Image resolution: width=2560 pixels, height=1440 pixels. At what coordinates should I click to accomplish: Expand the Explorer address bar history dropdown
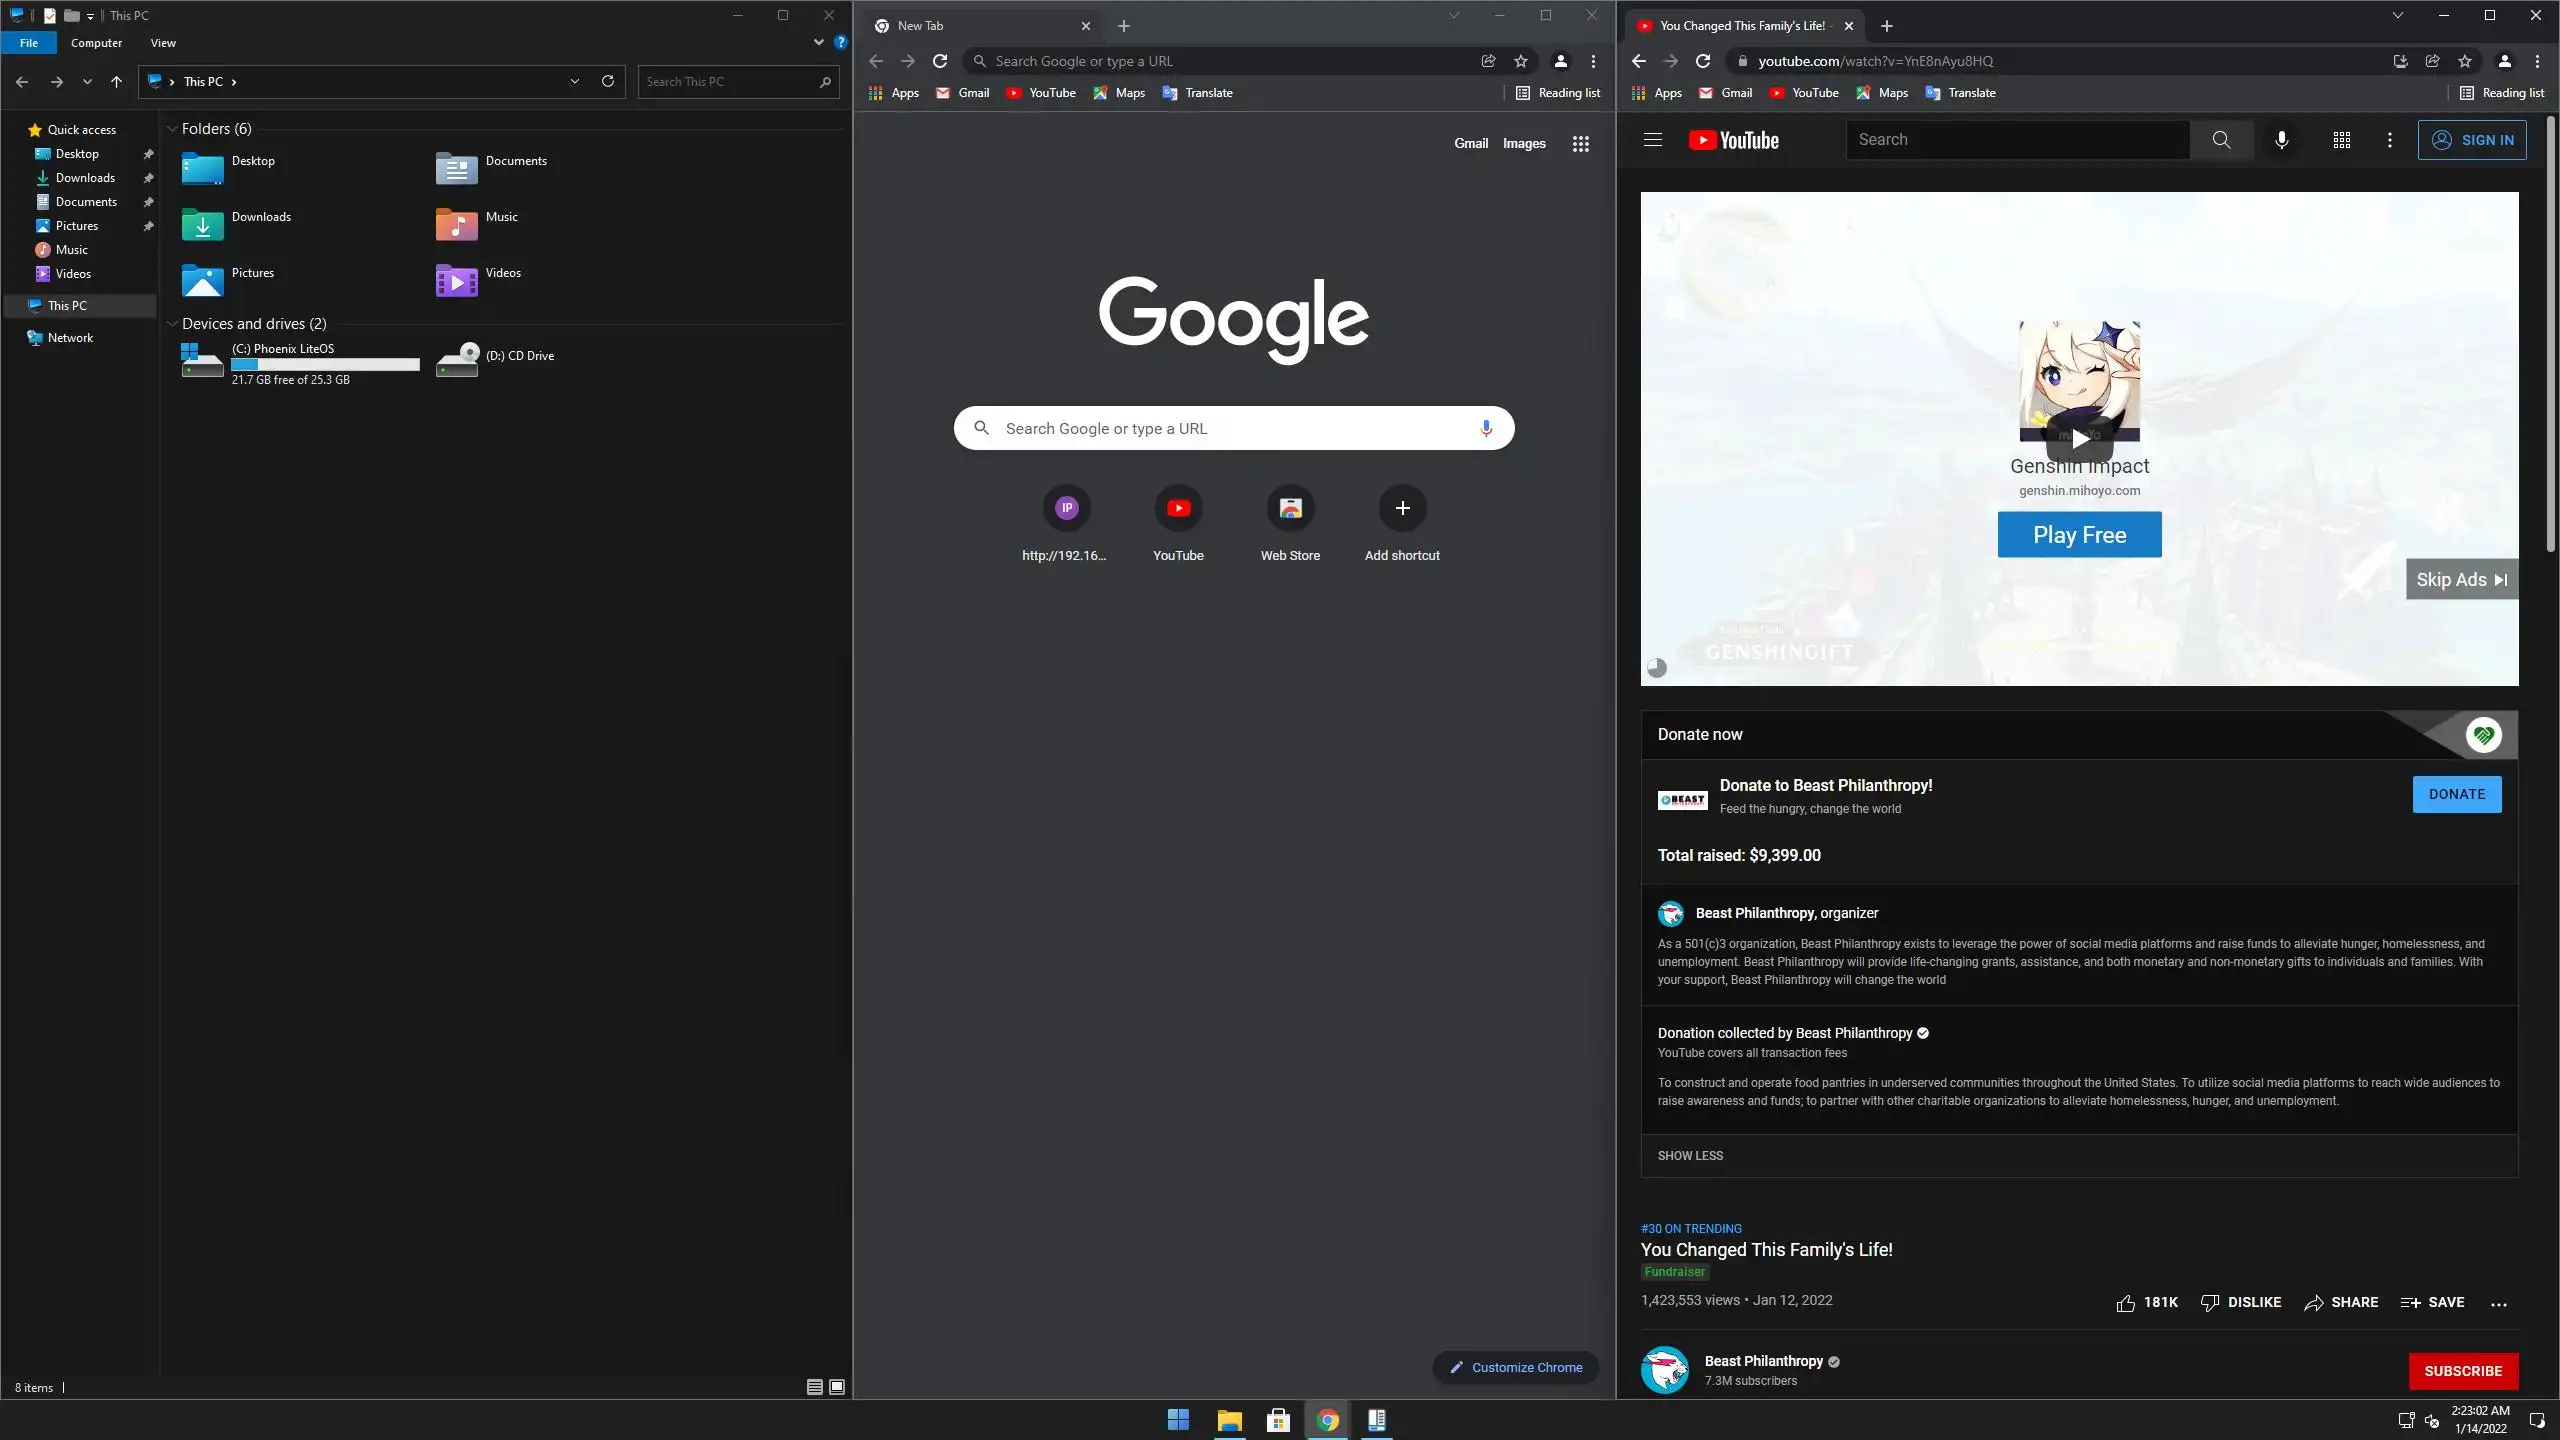574,81
